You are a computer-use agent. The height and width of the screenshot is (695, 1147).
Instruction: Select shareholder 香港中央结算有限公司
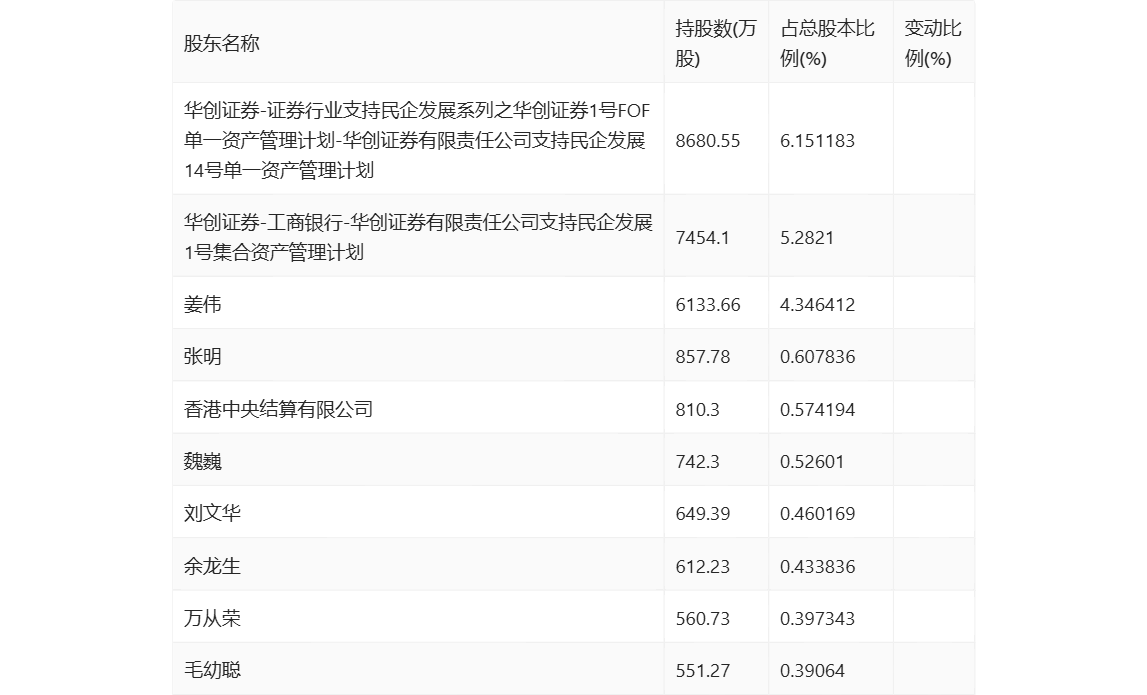click(x=278, y=409)
